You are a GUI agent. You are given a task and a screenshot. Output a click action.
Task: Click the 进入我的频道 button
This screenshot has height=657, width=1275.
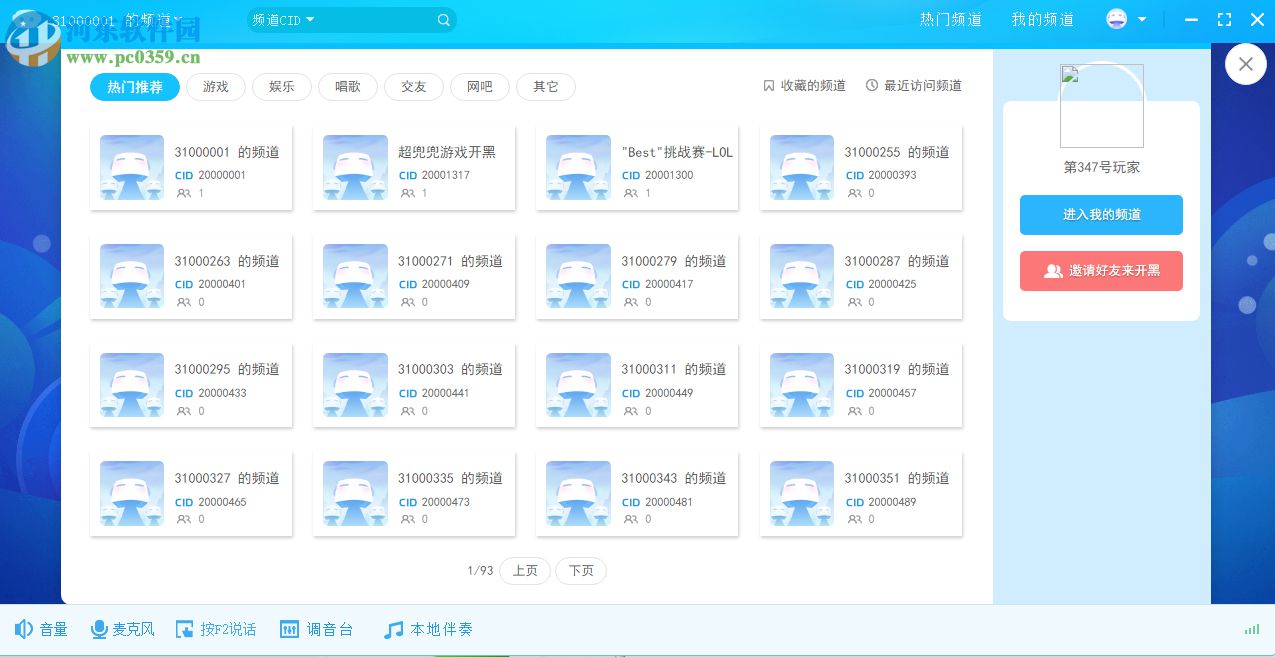1101,215
